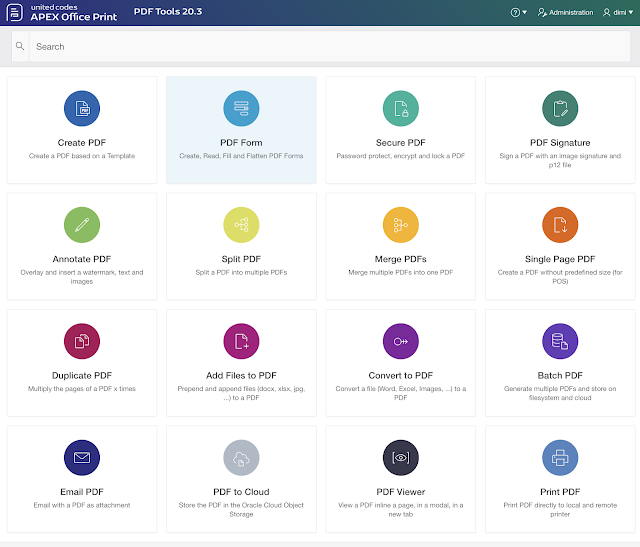The image size is (640, 547).
Task: Click 'Multiply the pages of a PDF x times'
Action: click(x=82, y=389)
